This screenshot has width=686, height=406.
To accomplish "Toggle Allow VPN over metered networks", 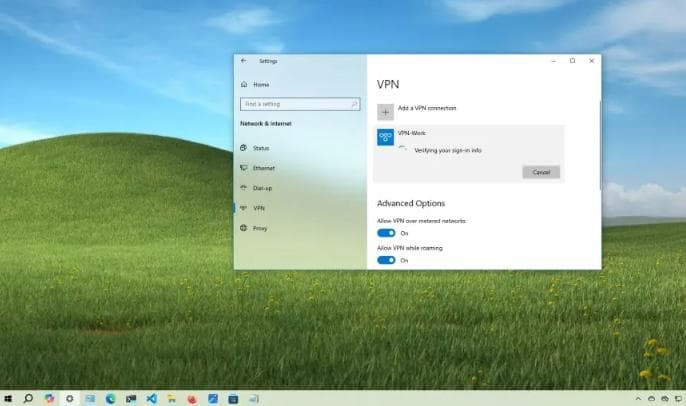I will click(x=386, y=233).
